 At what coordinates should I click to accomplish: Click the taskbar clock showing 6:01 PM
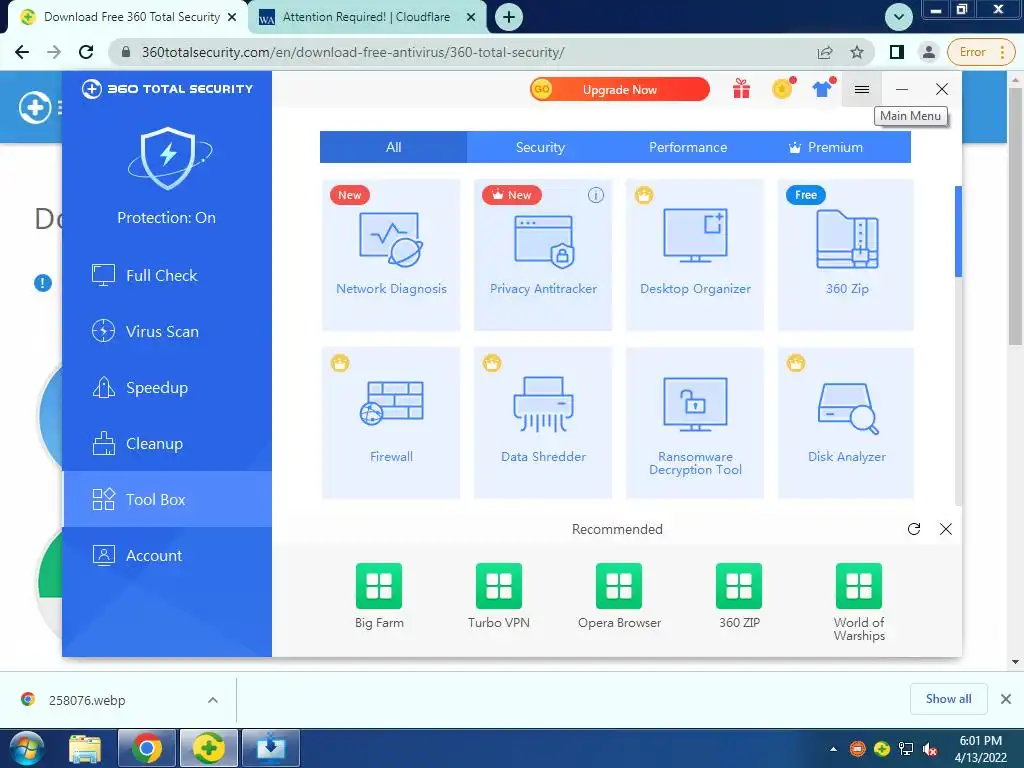point(980,749)
